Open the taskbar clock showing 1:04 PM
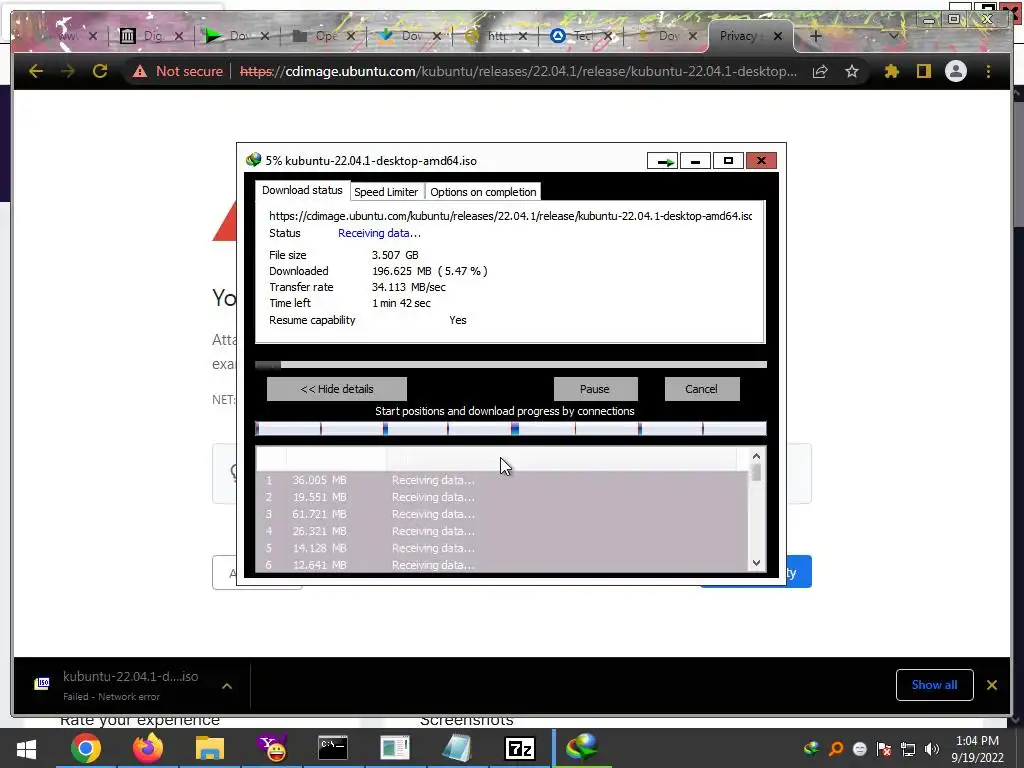 978,749
